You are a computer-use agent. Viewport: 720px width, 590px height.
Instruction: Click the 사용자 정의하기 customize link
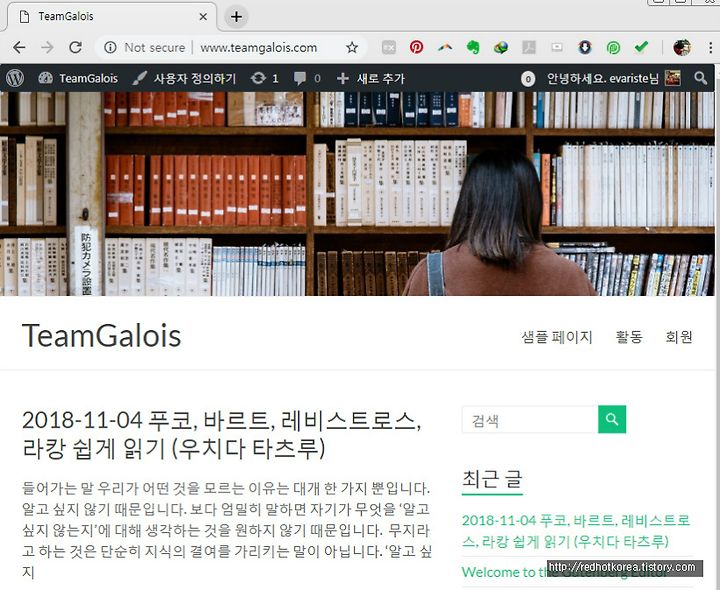click(x=184, y=79)
